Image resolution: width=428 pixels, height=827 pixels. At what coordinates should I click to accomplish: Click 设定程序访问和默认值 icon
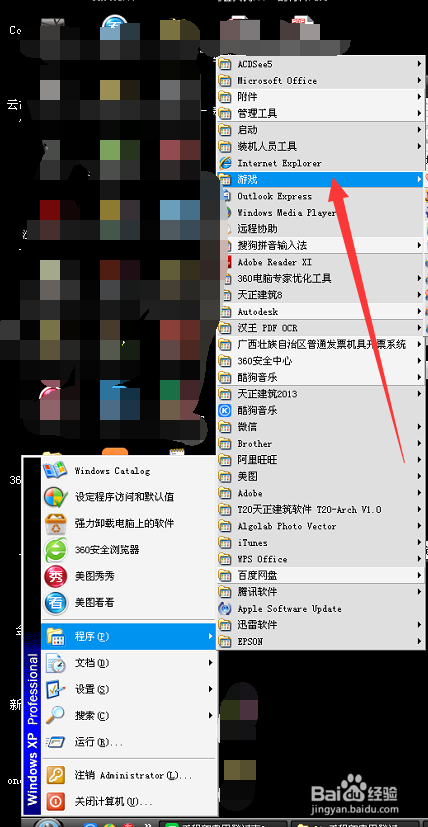pos(55,497)
